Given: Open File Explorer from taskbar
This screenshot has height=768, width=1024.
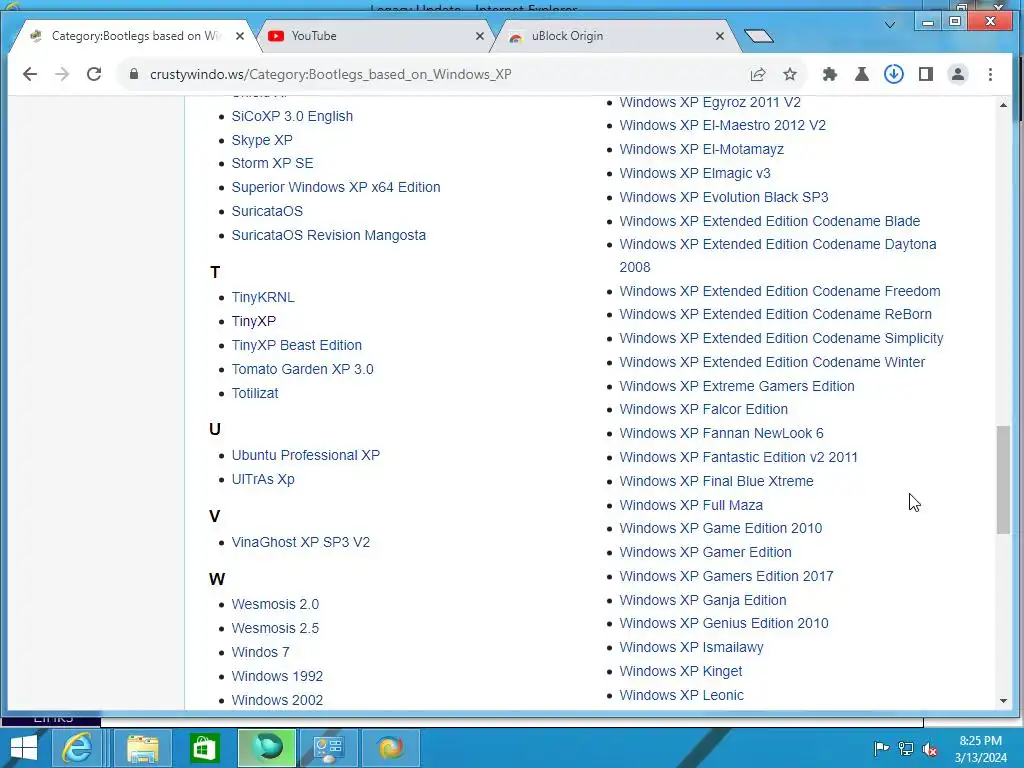Looking at the screenshot, I should point(142,748).
